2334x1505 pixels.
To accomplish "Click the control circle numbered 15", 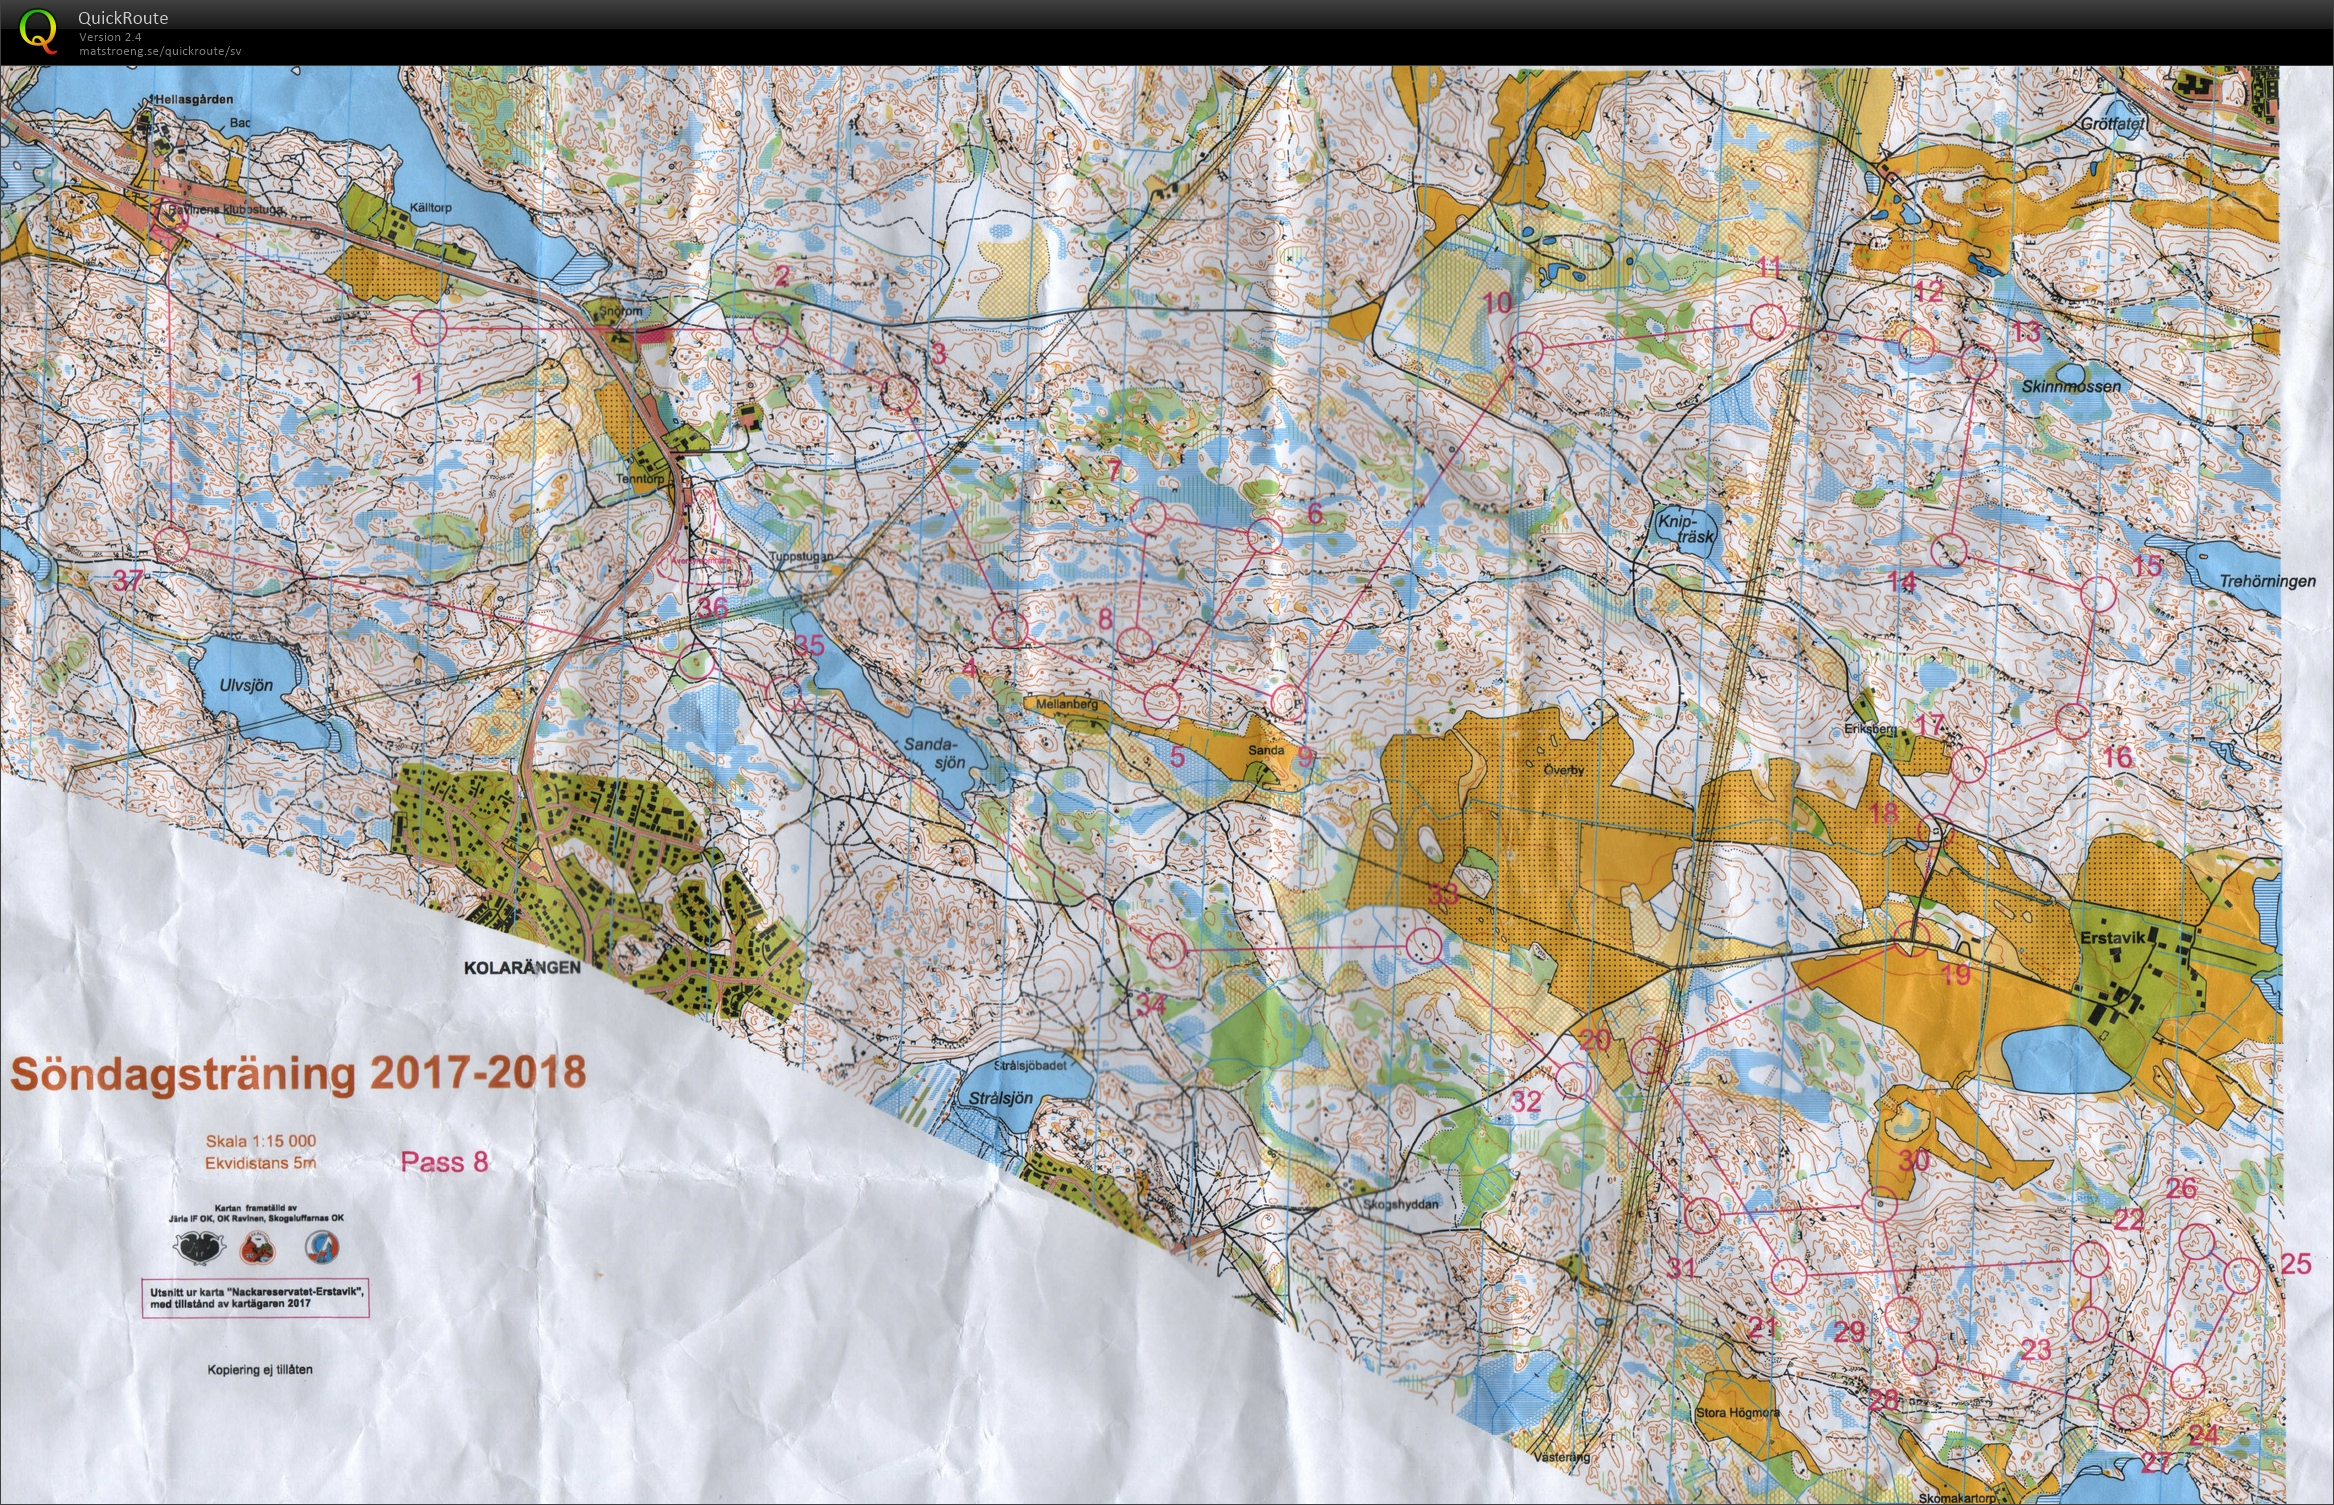I will [x=2099, y=595].
